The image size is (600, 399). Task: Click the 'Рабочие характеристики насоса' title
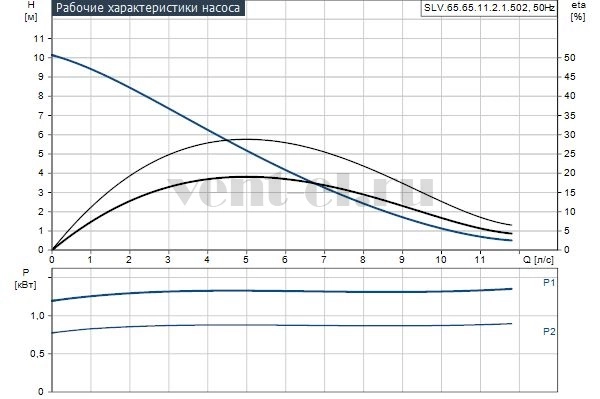[x=148, y=8]
